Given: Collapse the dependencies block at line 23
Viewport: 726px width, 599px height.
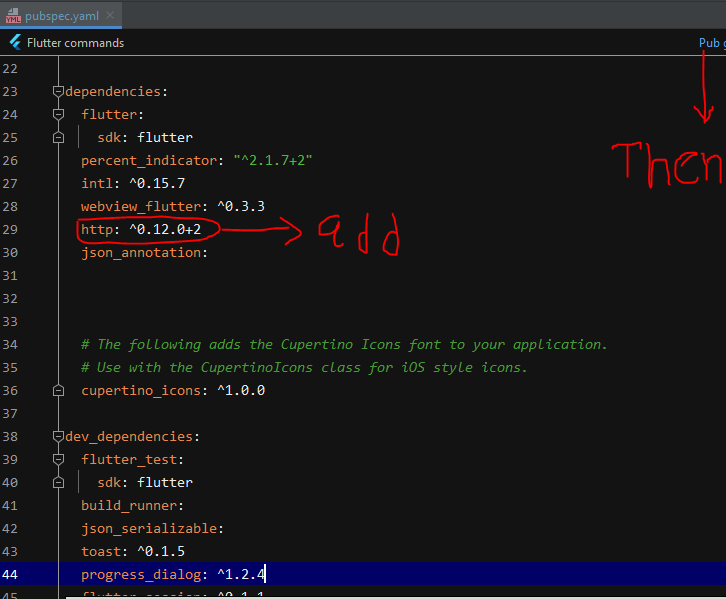Looking at the screenshot, I should [58, 92].
